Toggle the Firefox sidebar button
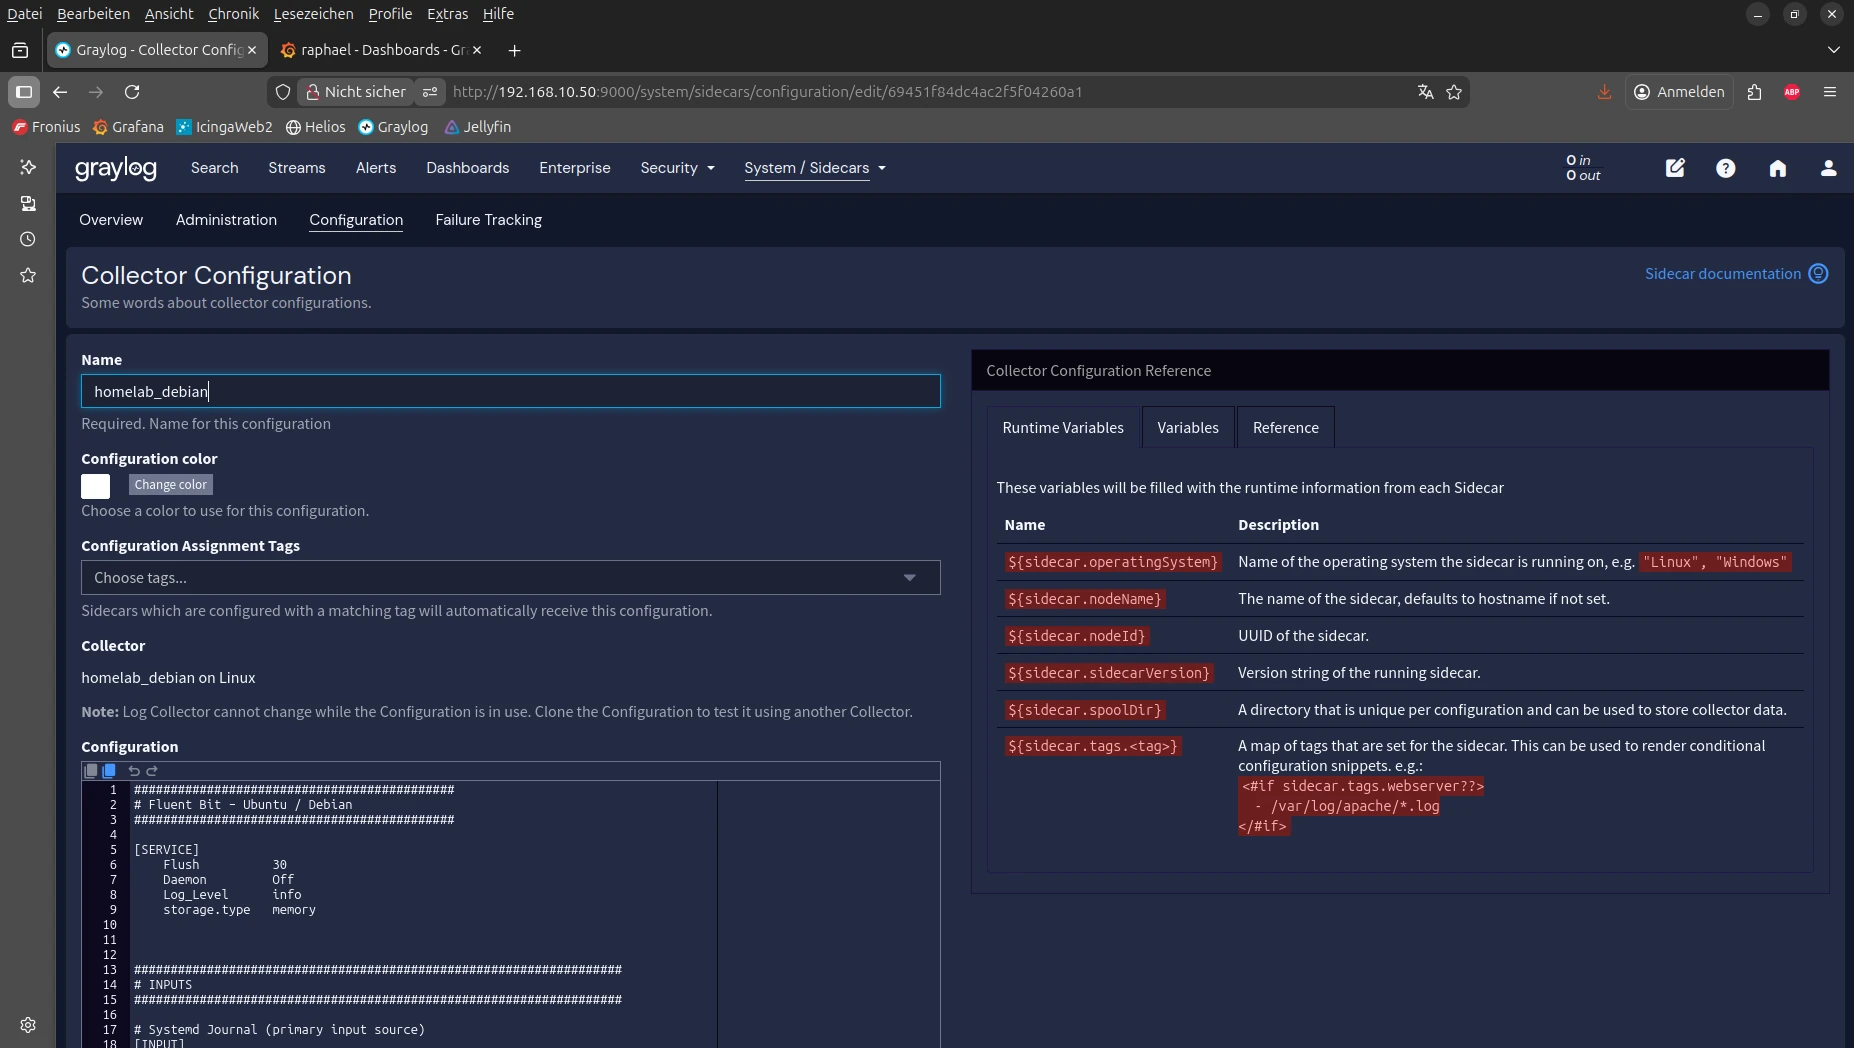This screenshot has height=1048, width=1854. 24,92
